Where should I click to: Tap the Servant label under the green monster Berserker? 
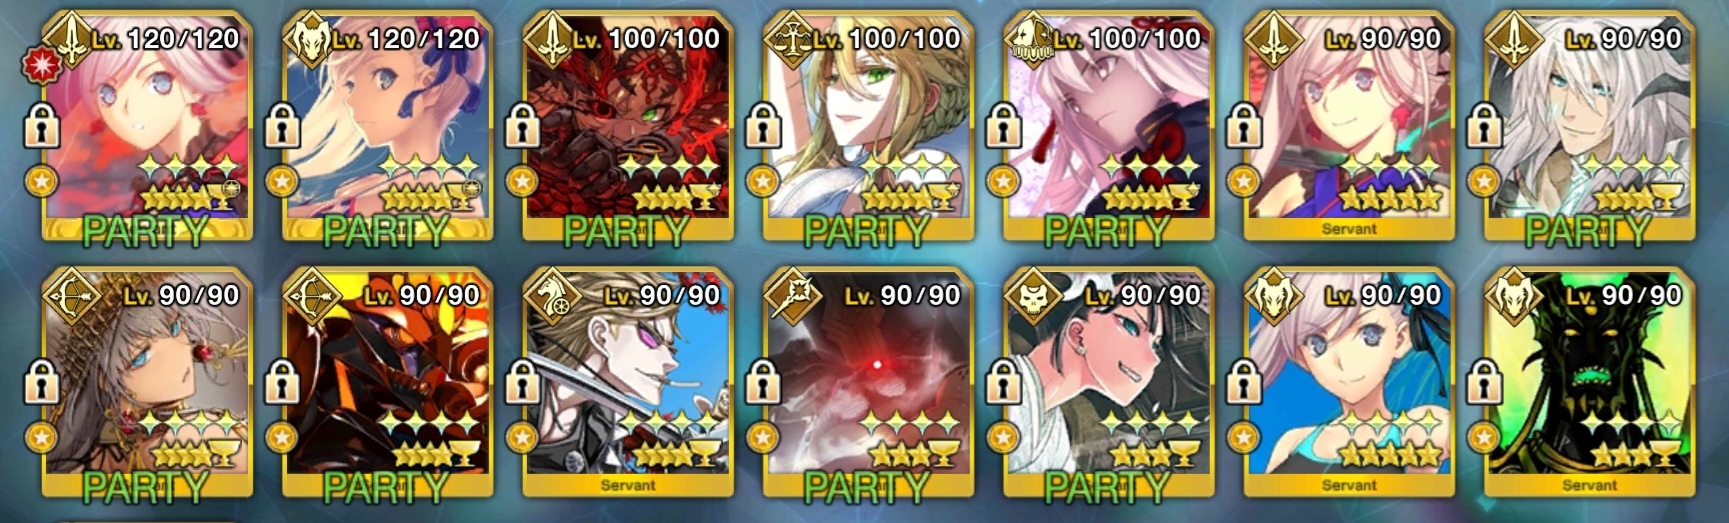click(1589, 486)
